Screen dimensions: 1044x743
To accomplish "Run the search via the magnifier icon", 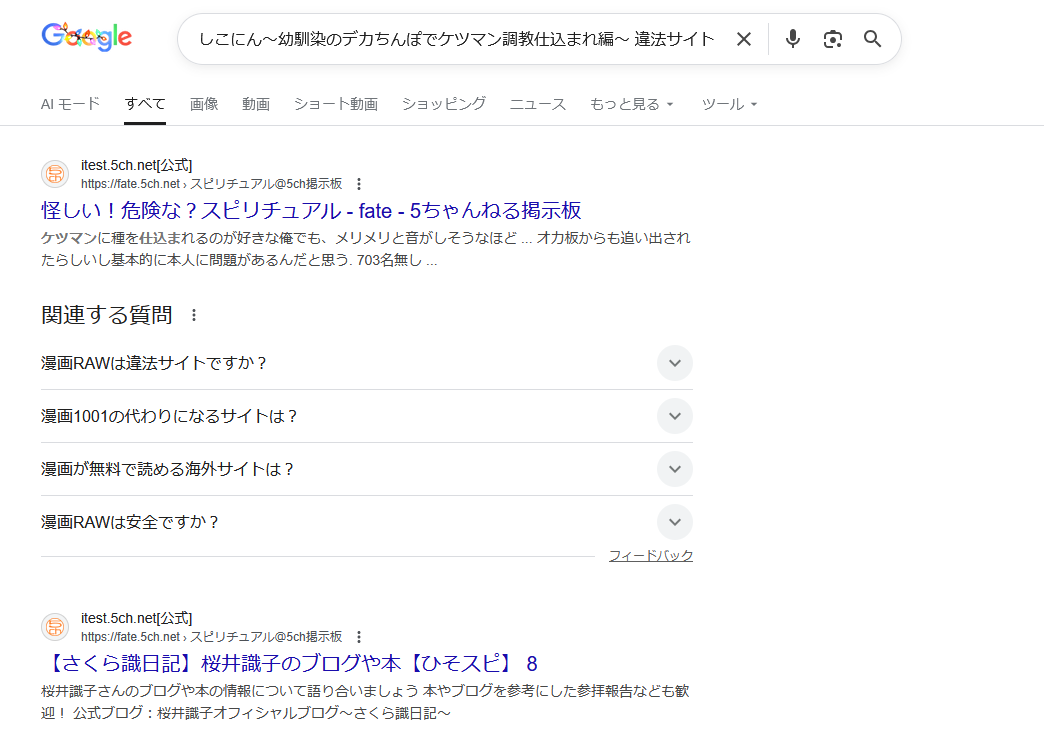I will (x=872, y=38).
